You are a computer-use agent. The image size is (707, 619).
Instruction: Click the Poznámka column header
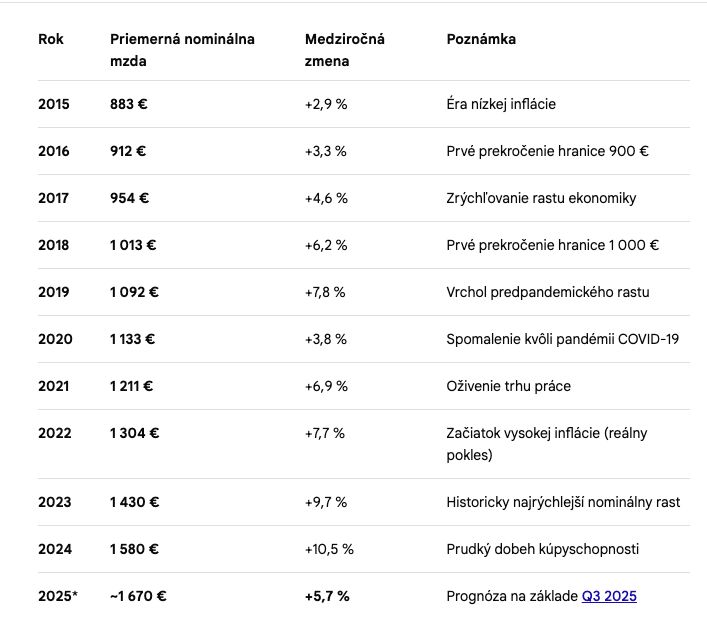coord(481,39)
